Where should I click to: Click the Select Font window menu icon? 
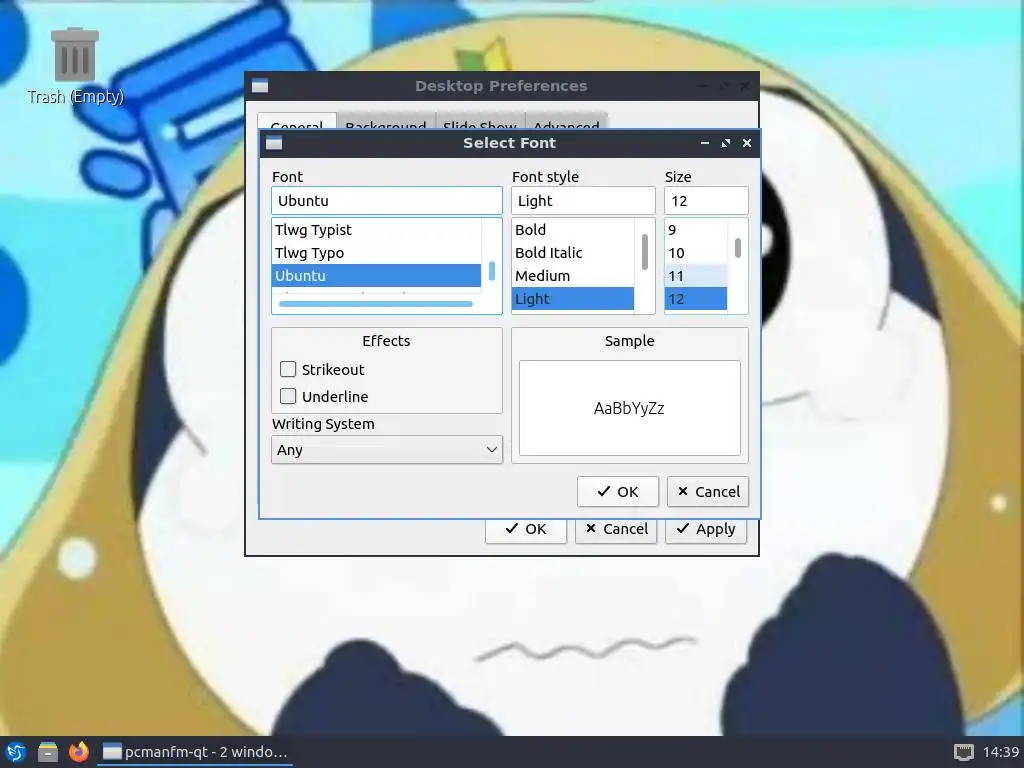[274, 143]
